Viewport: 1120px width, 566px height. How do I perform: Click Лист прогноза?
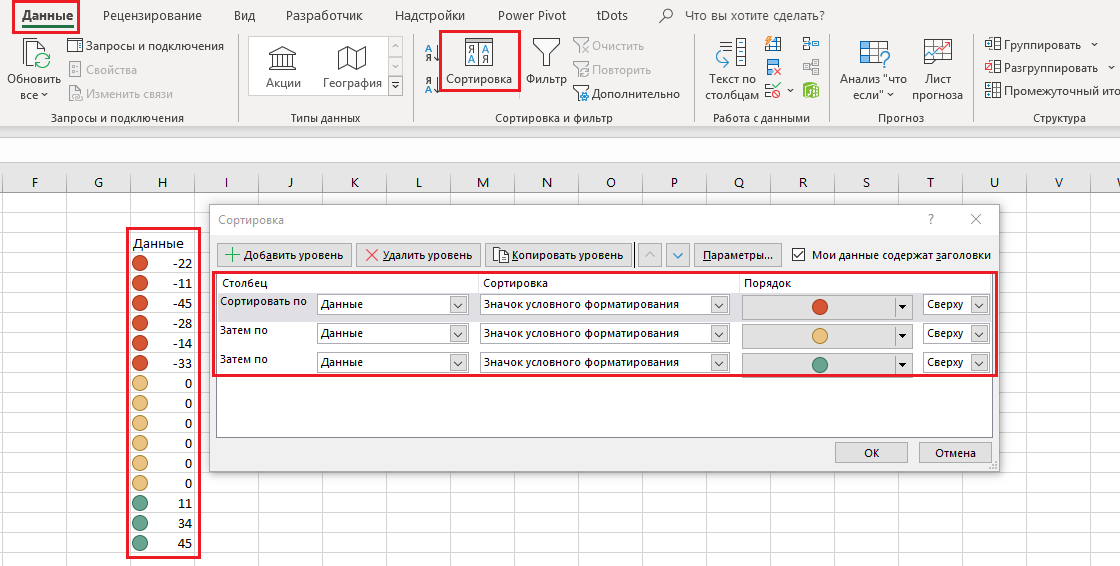coord(937,69)
